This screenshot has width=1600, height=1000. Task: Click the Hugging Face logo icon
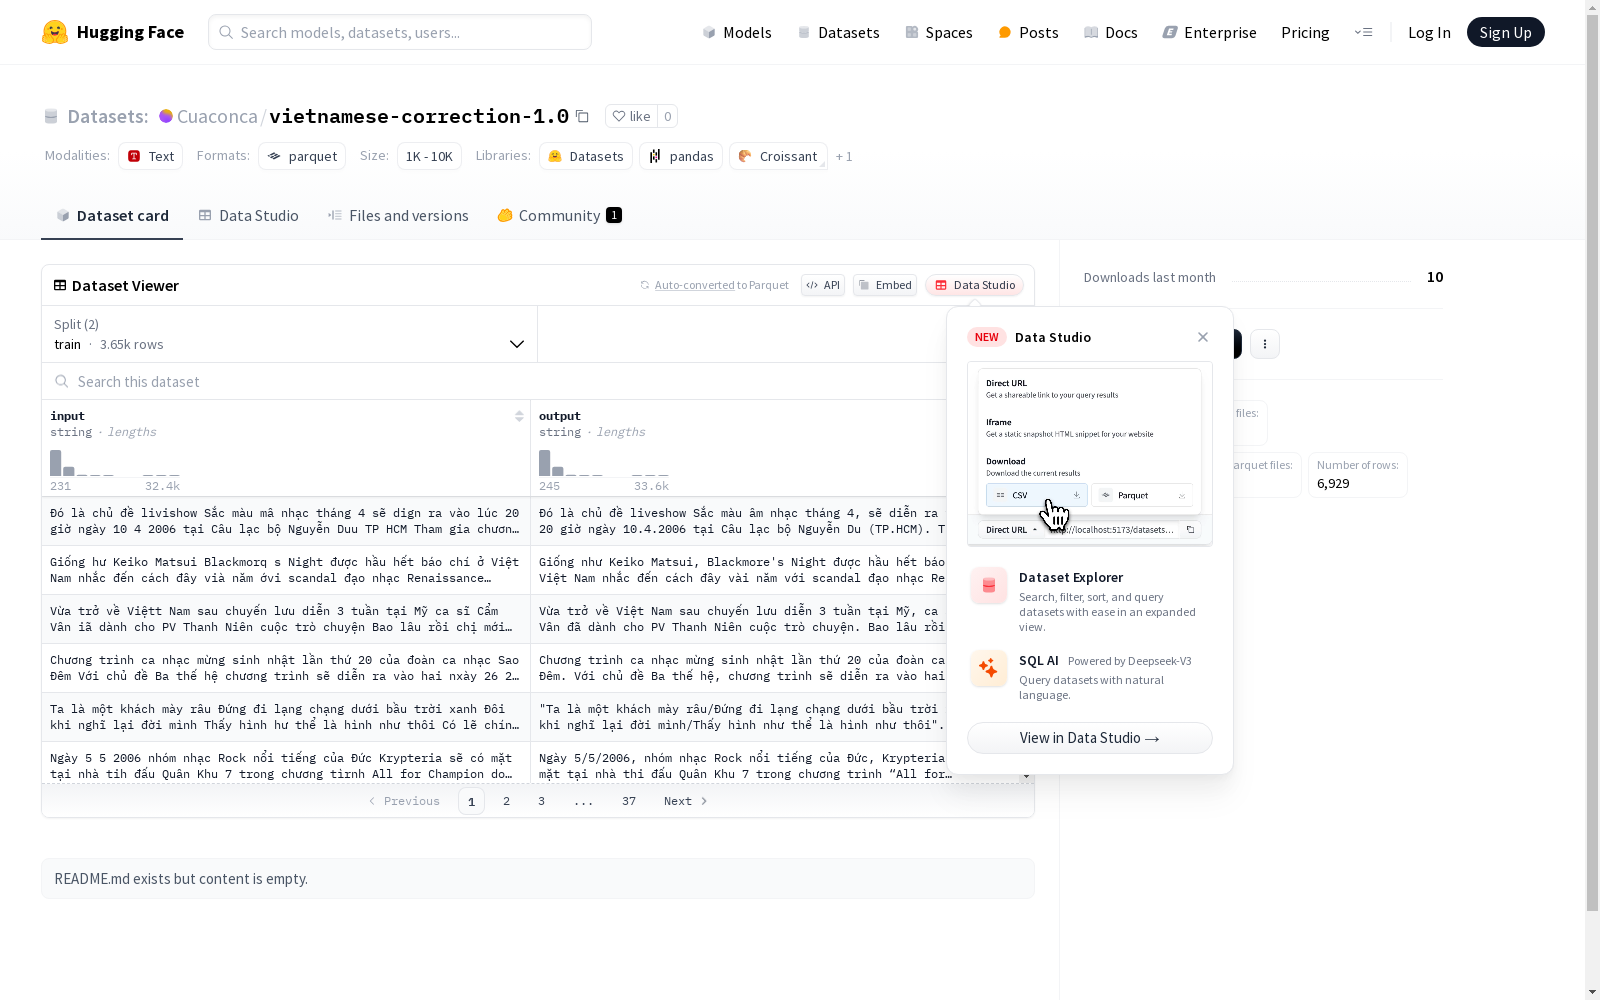[x=55, y=32]
